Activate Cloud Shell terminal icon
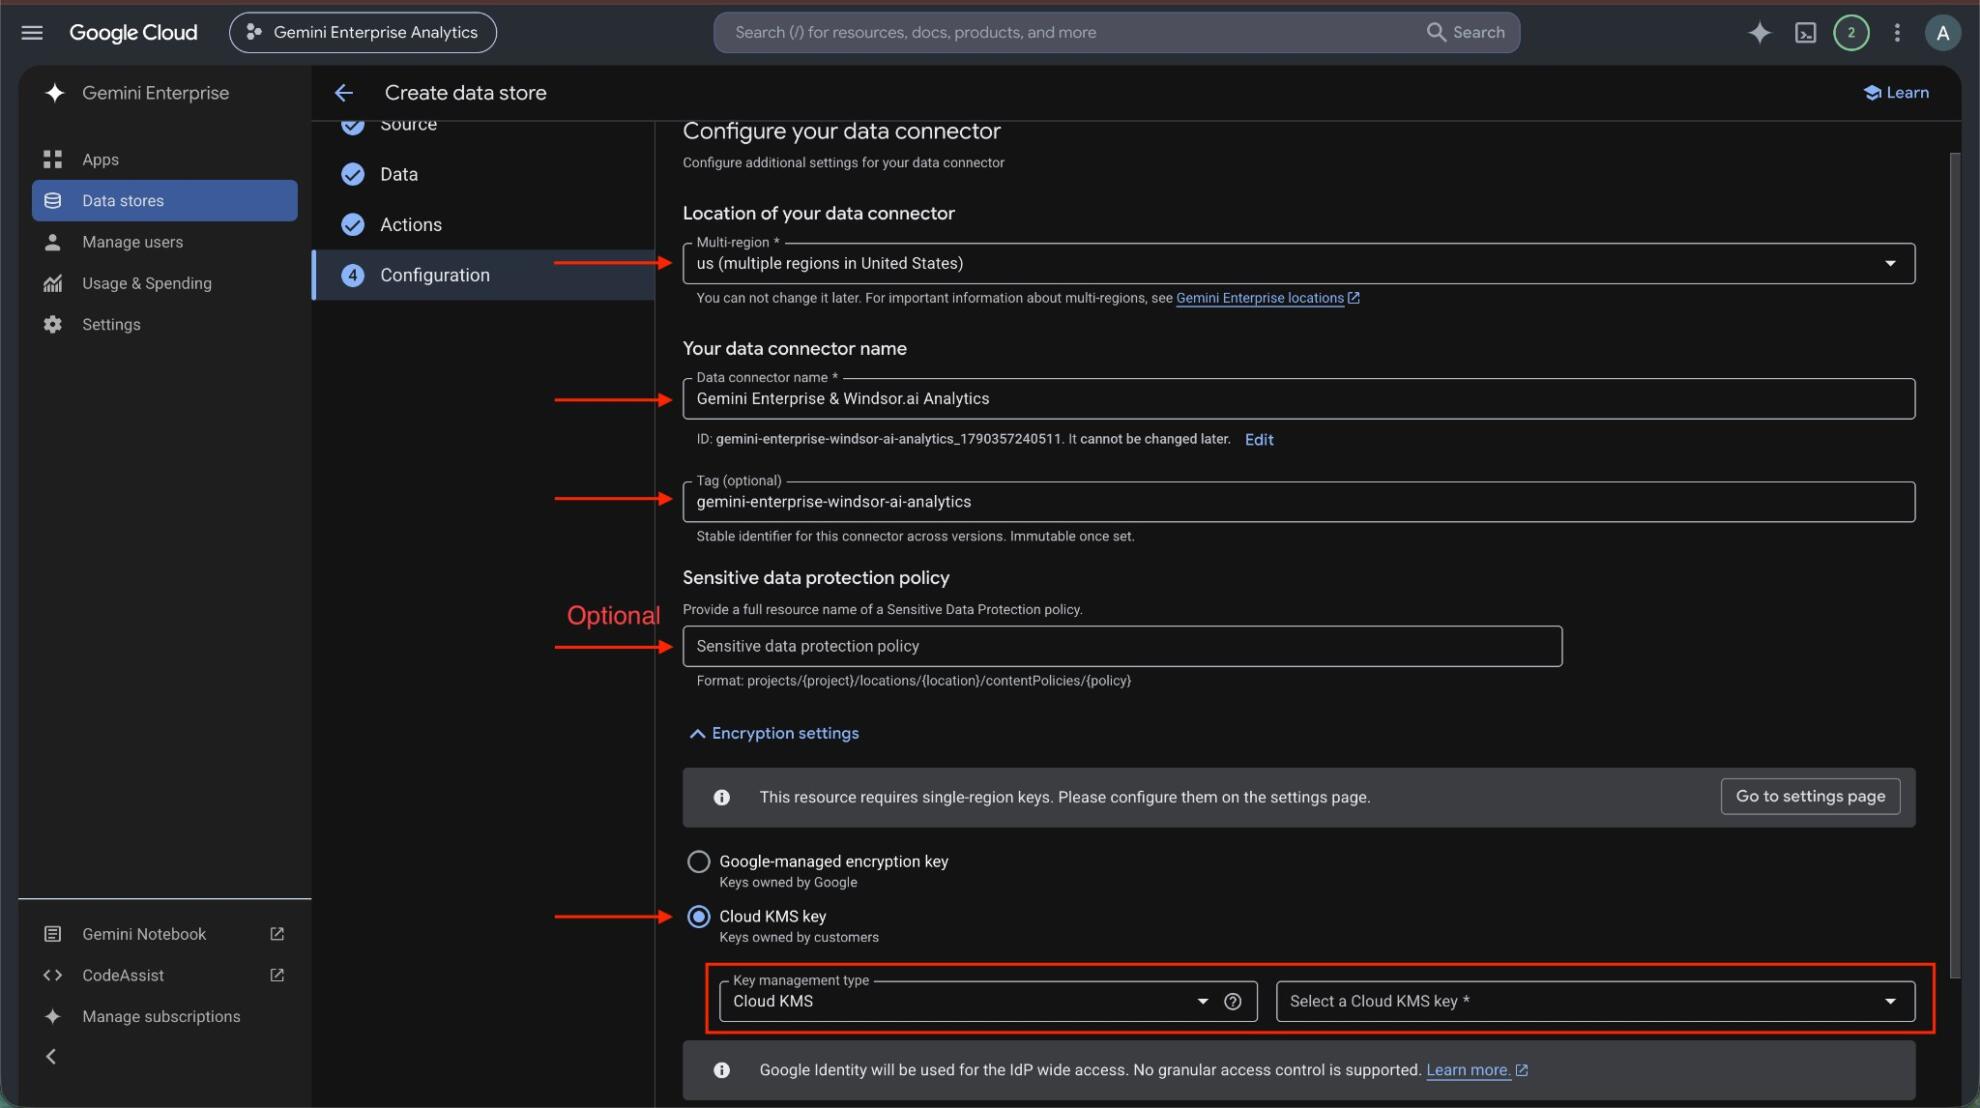The image size is (1980, 1108). (1805, 32)
